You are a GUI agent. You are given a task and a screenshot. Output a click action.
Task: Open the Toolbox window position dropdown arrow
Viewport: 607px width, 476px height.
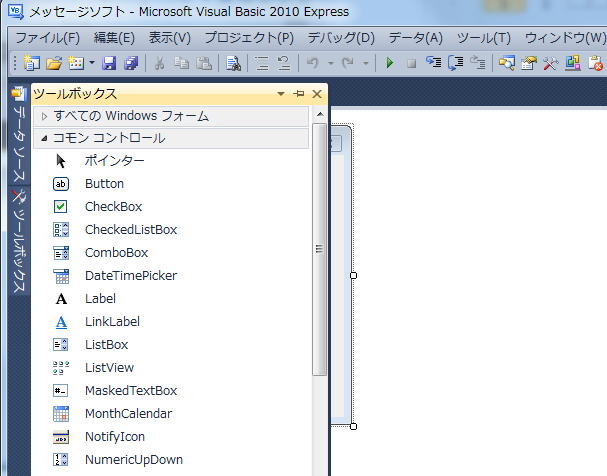pyautogui.click(x=281, y=94)
